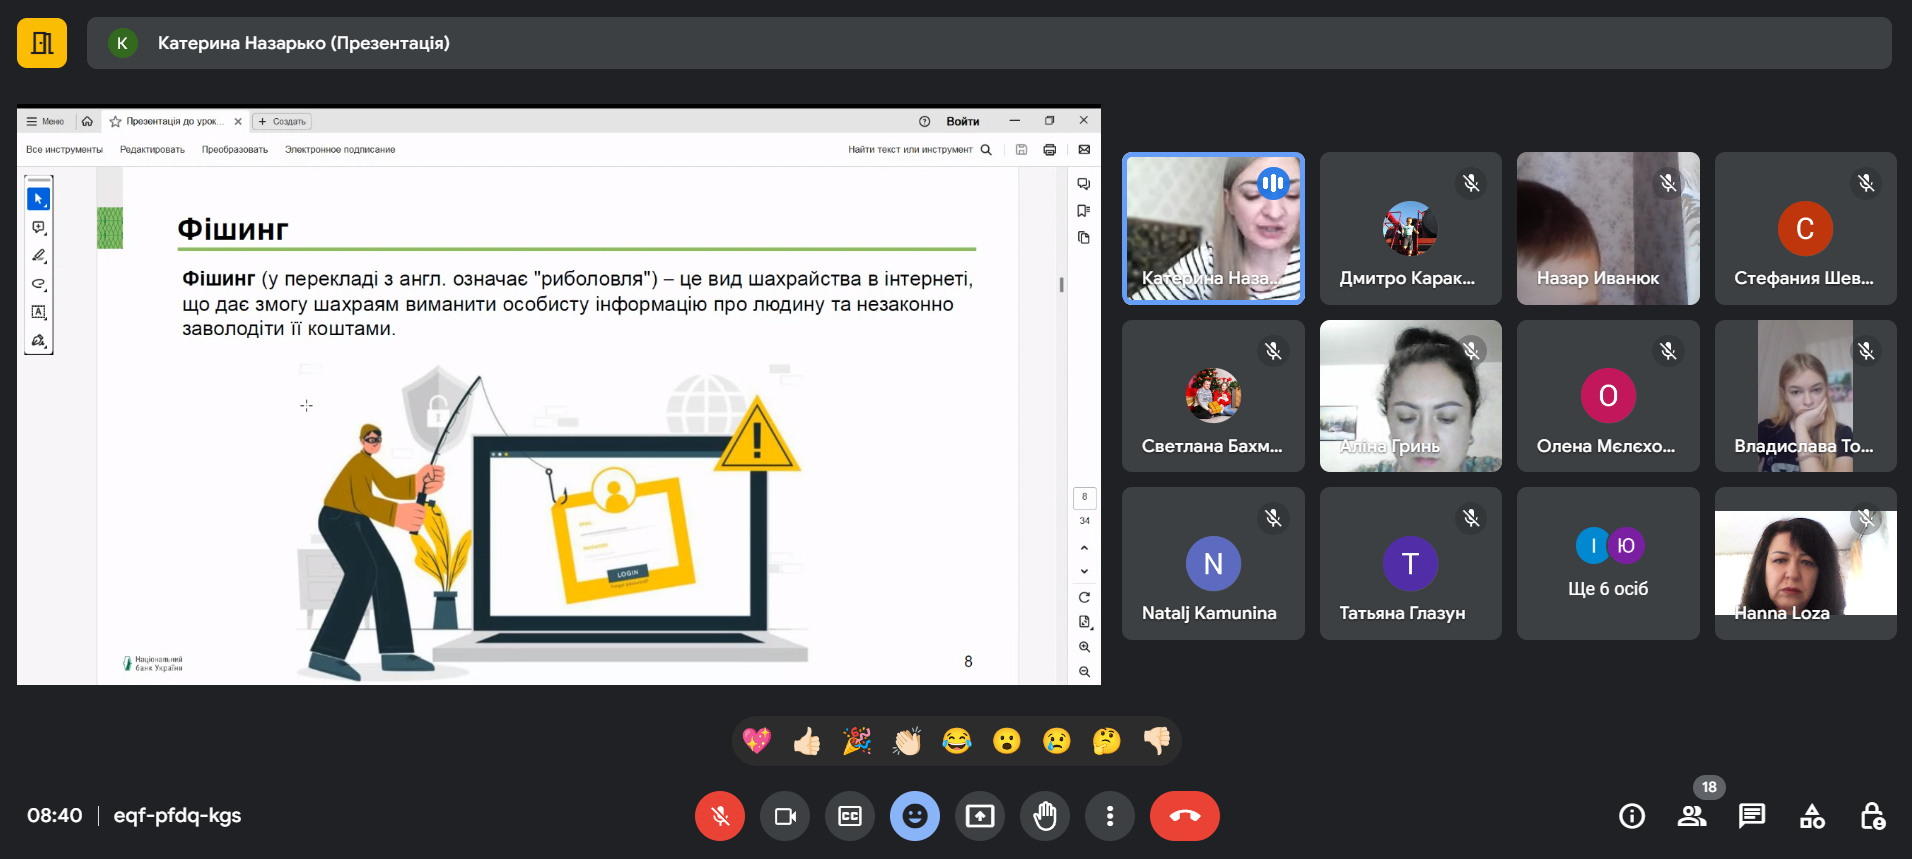Send the thumbs up reaction
The height and width of the screenshot is (859, 1912).
coord(807,741)
